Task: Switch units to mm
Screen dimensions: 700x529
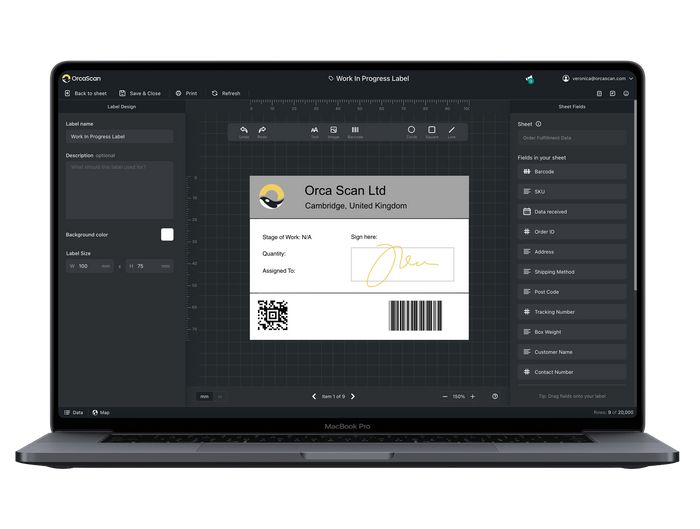Action: [204, 396]
